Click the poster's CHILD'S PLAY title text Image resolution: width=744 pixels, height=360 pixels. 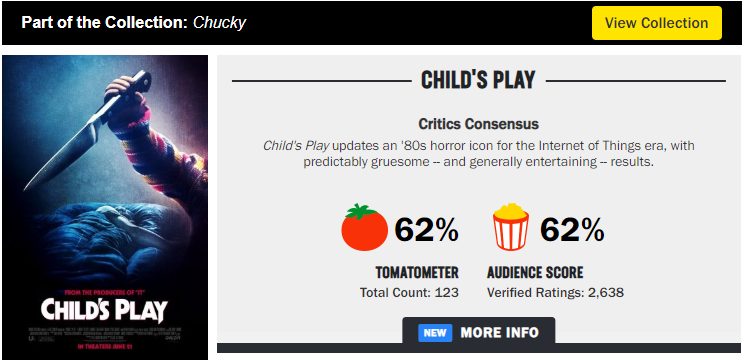click(104, 311)
